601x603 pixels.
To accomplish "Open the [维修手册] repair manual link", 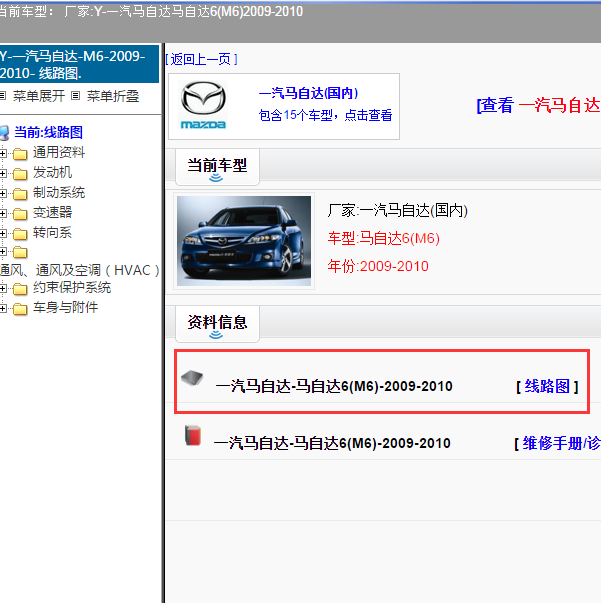I will [x=556, y=443].
